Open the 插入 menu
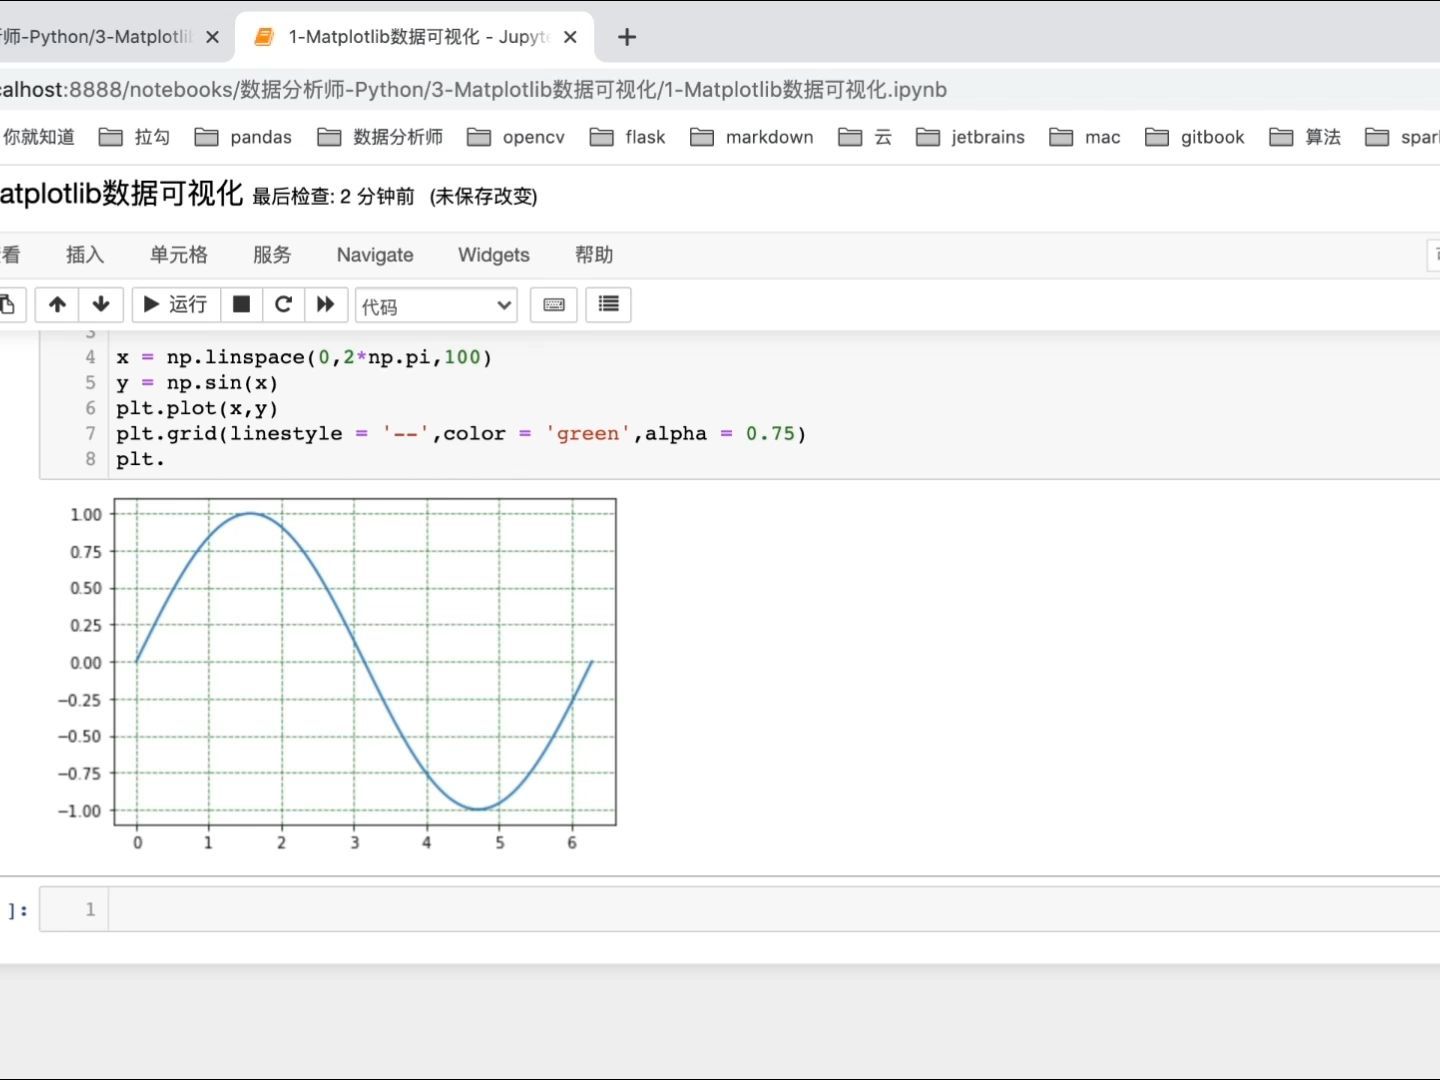The width and height of the screenshot is (1440, 1080). [85, 255]
